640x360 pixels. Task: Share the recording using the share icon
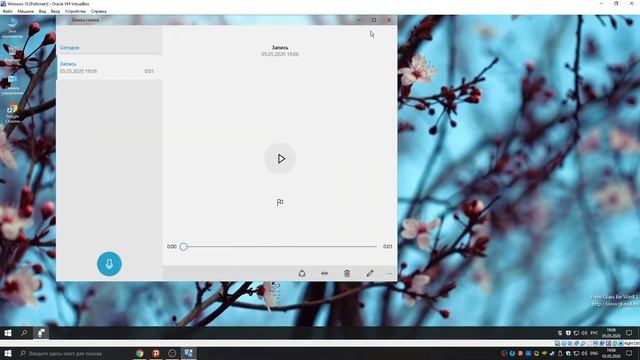click(302, 273)
